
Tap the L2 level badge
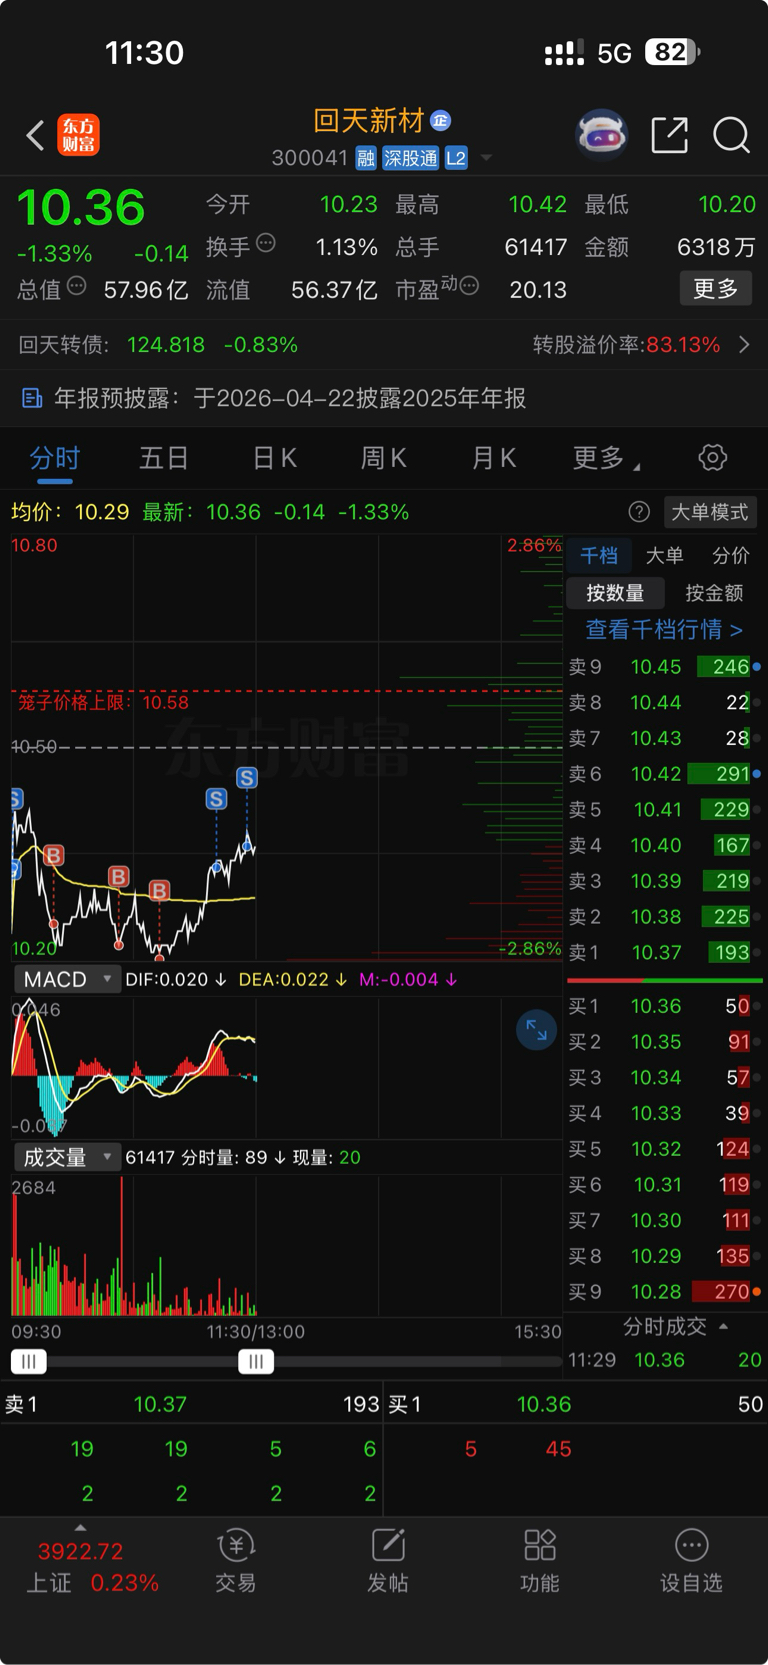456,158
